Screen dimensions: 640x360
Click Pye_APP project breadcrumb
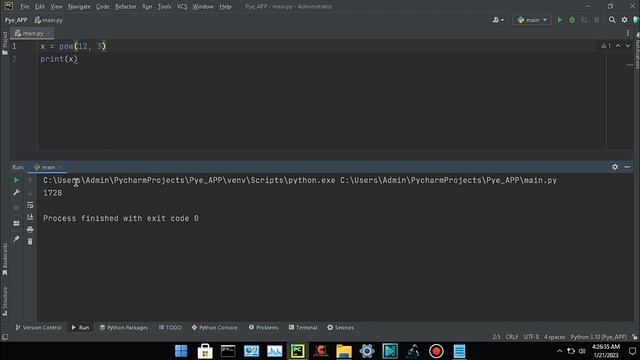coord(16,20)
